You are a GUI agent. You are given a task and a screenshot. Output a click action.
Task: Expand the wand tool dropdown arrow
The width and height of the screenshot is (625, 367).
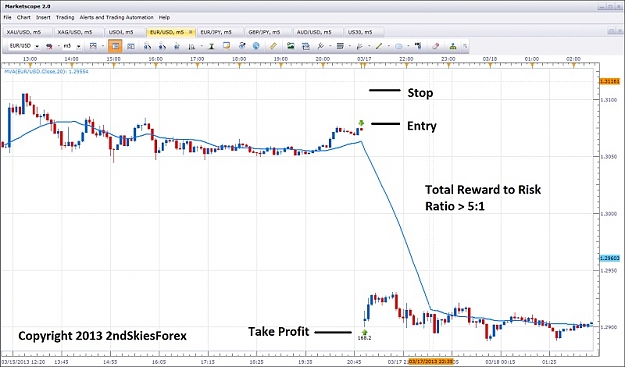click(x=330, y=46)
